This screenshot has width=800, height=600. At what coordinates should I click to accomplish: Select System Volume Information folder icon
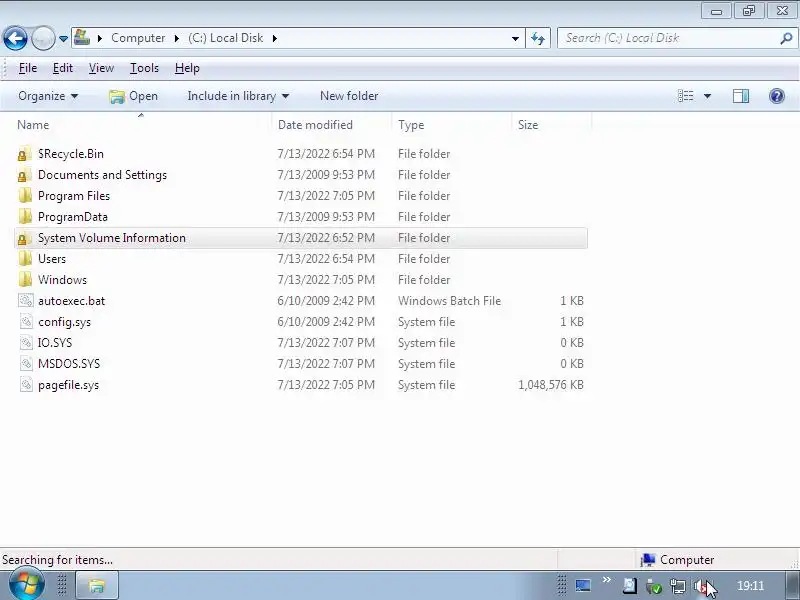24,238
